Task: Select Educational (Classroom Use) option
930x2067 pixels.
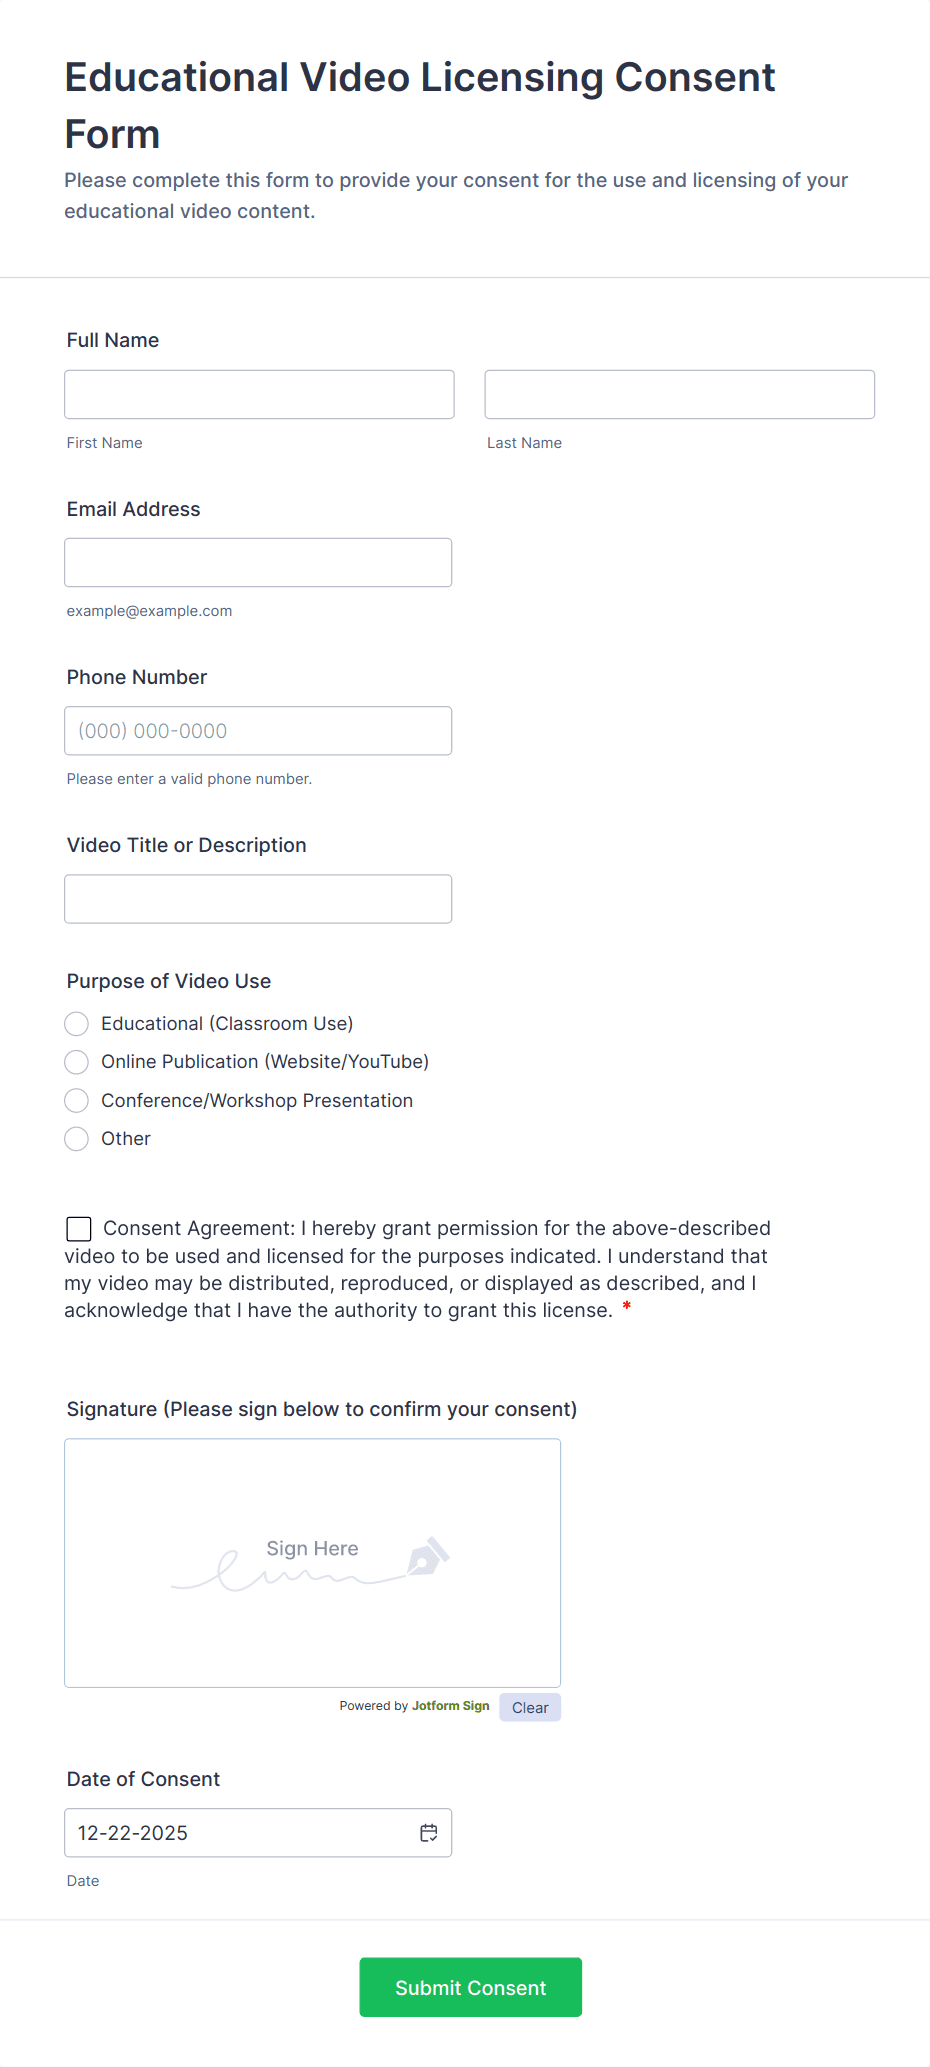Action: (76, 1023)
